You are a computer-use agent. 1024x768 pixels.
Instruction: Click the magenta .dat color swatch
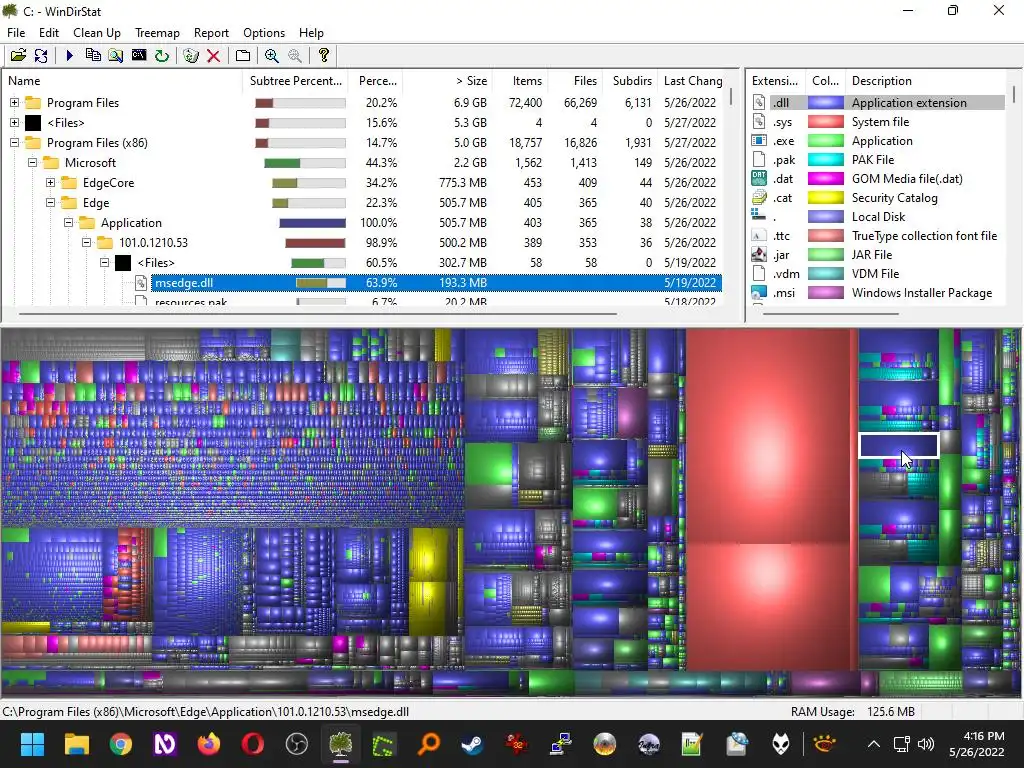pos(825,178)
